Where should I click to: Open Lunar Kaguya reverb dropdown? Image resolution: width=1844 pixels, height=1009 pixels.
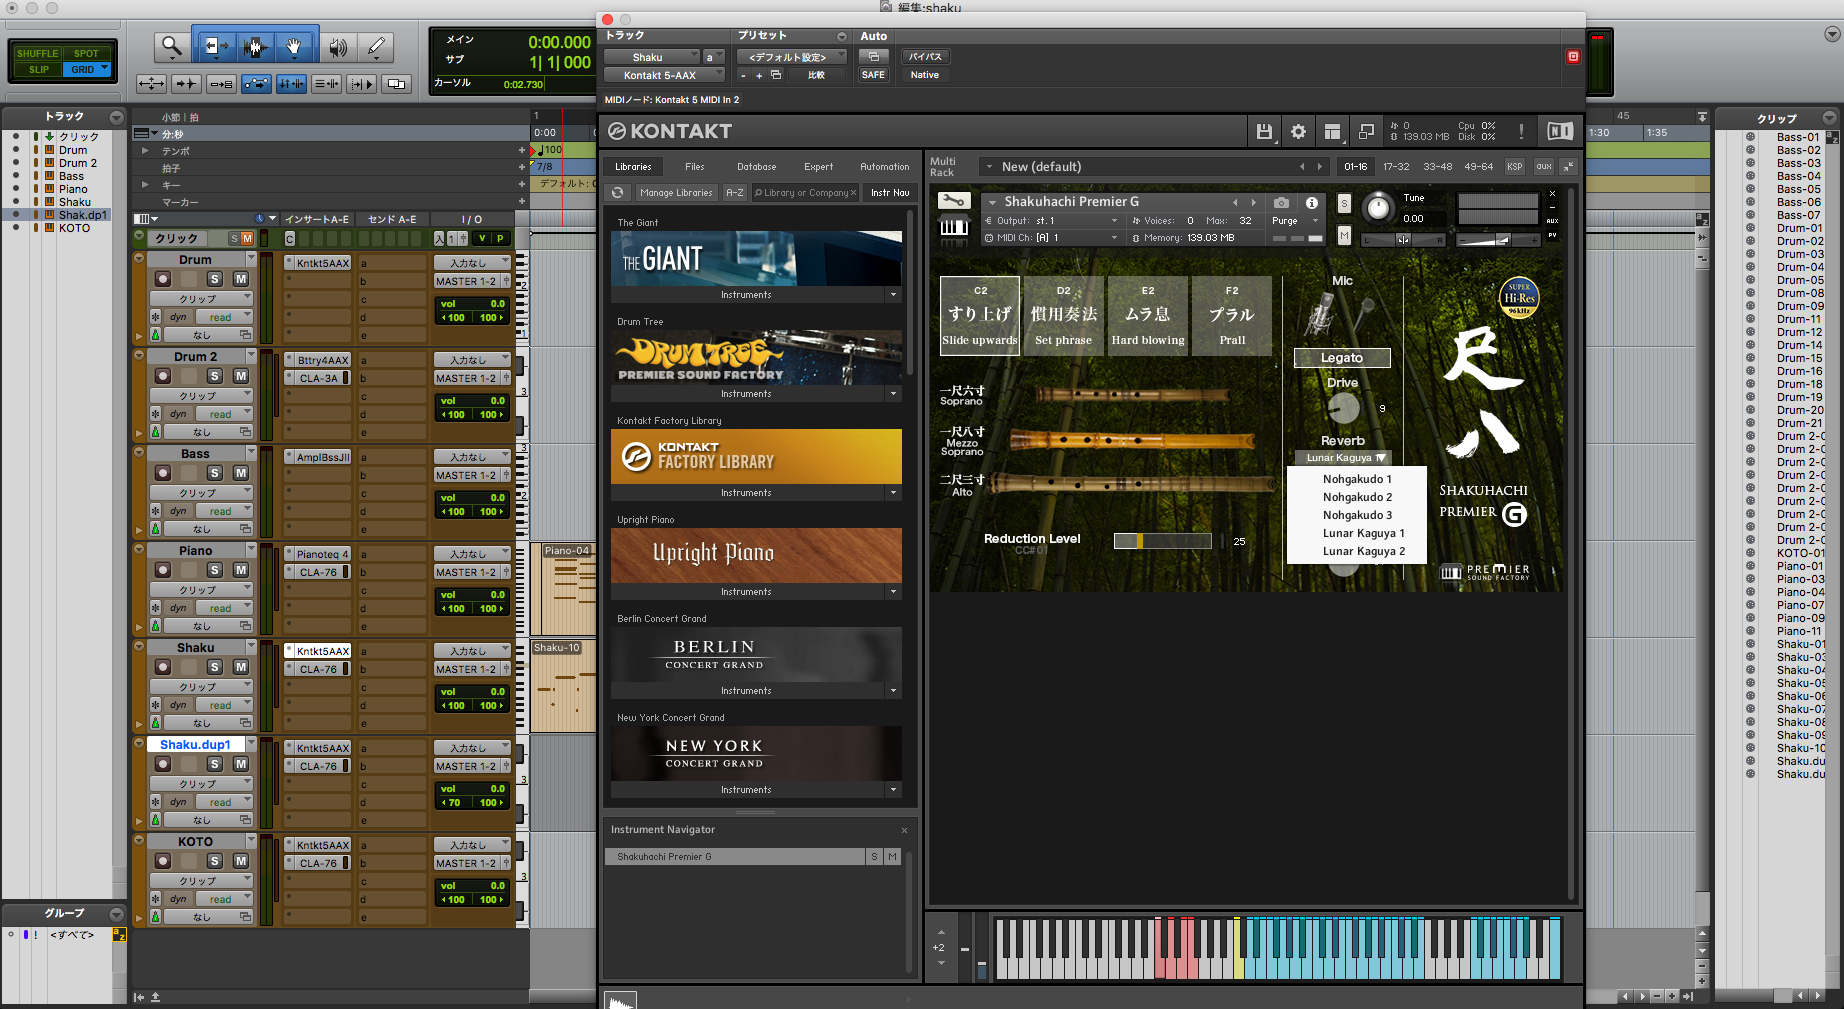(1342, 458)
